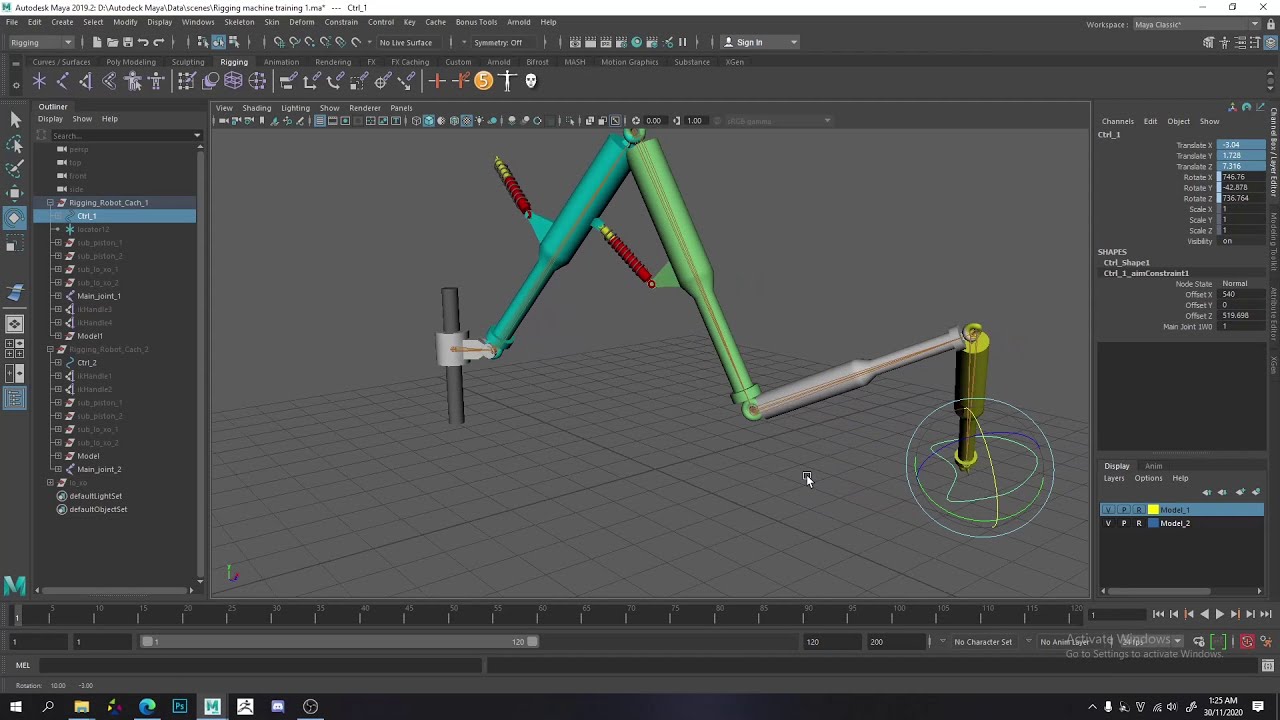Viewport: 1280px width, 720px height.
Task: Switch to the Anim layer tab
Action: [1153, 466]
